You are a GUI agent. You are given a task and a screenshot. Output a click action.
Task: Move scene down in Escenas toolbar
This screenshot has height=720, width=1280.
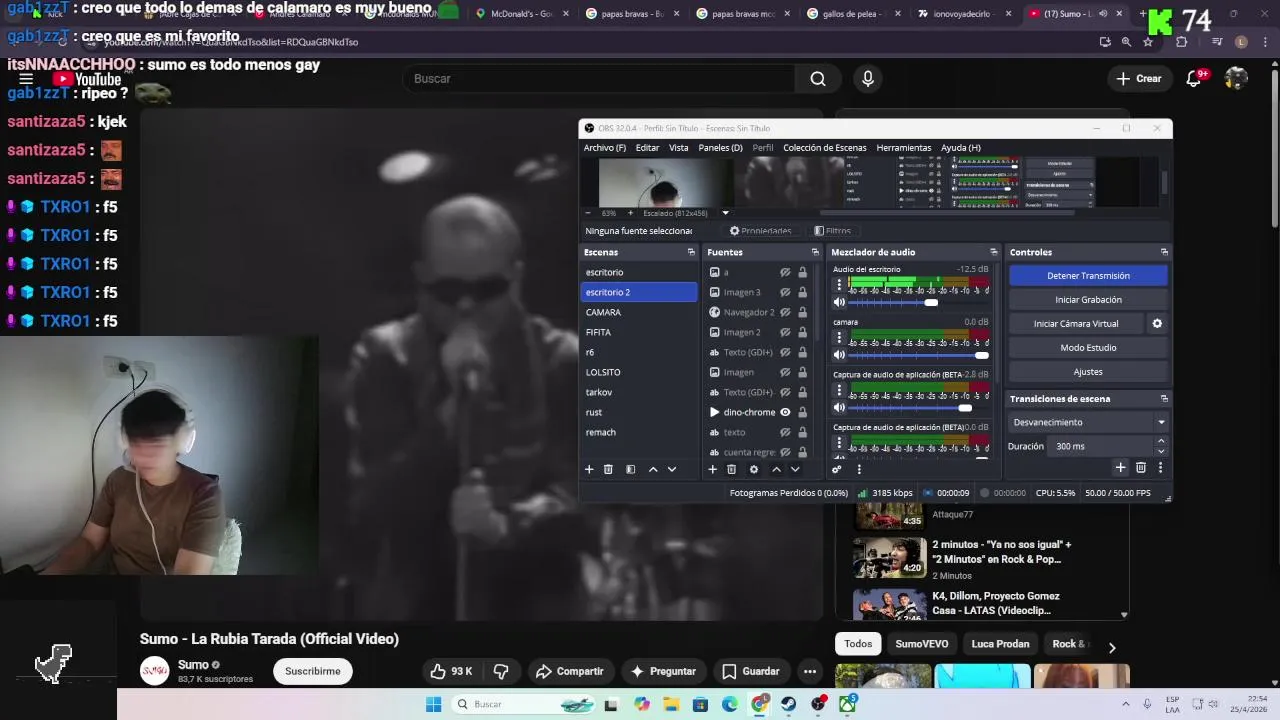[x=672, y=469]
